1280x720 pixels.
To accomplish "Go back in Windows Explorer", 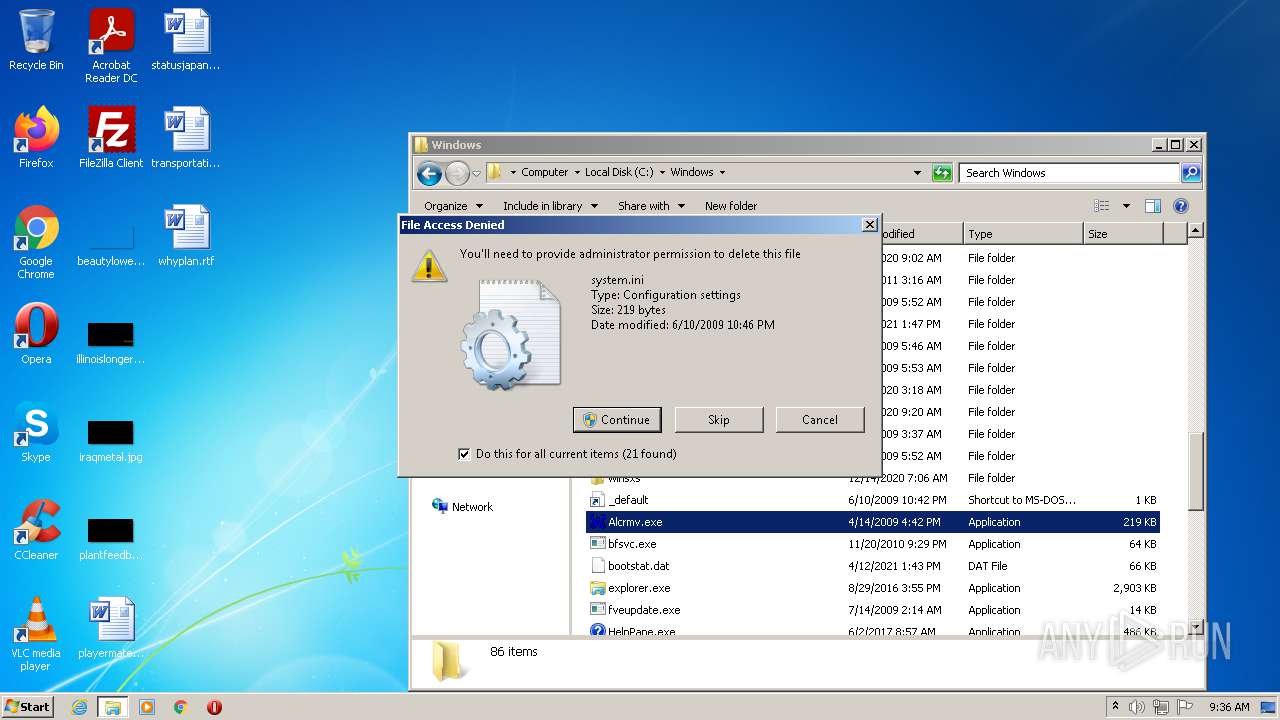I will click(429, 173).
